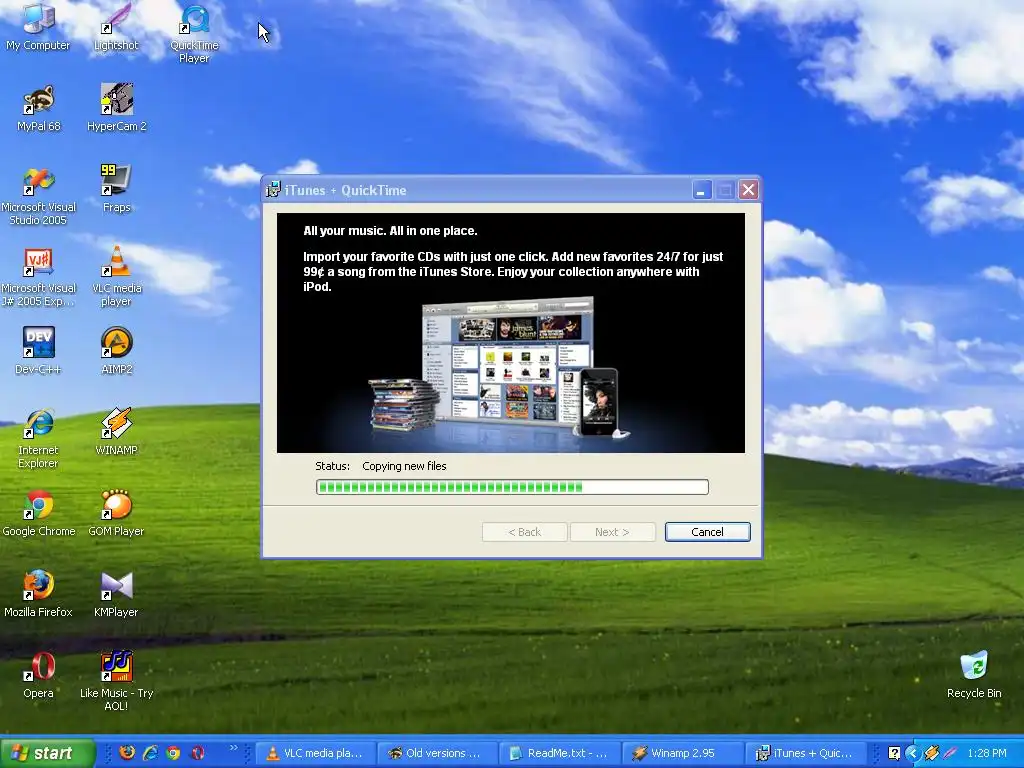
Task: Click the installer title bar icon
Action: point(273,190)
